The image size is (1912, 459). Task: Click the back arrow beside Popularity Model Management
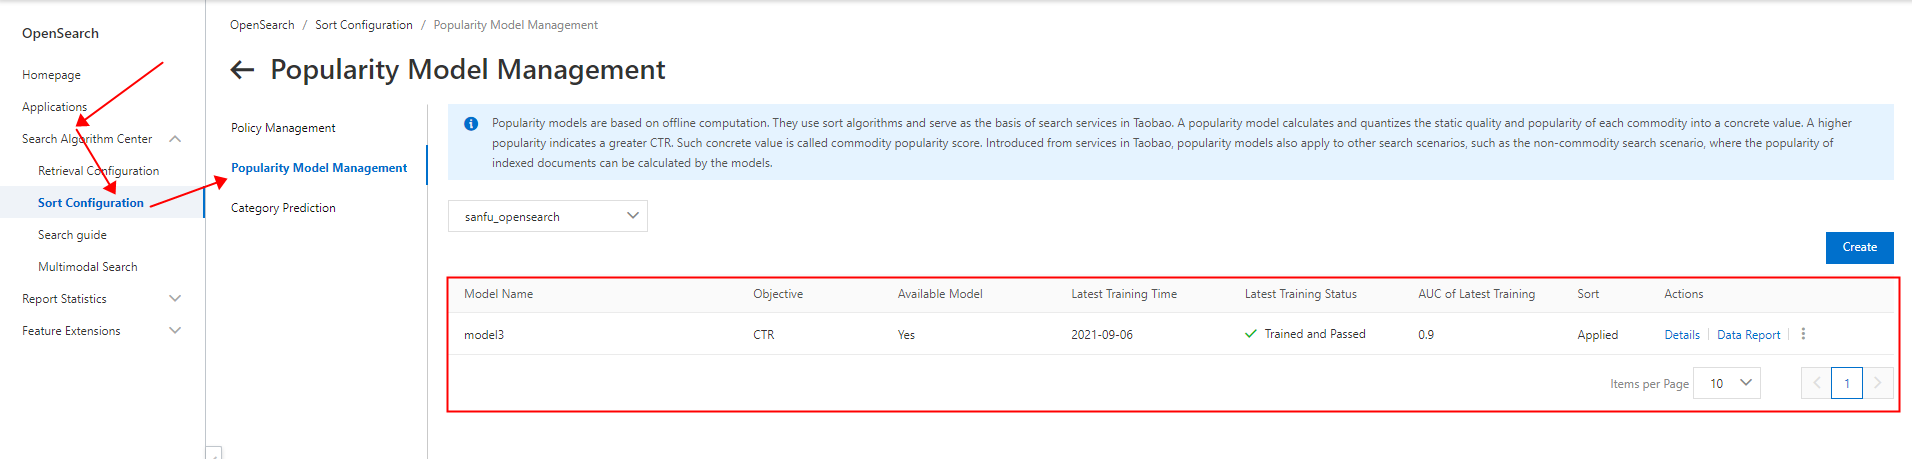242,69
